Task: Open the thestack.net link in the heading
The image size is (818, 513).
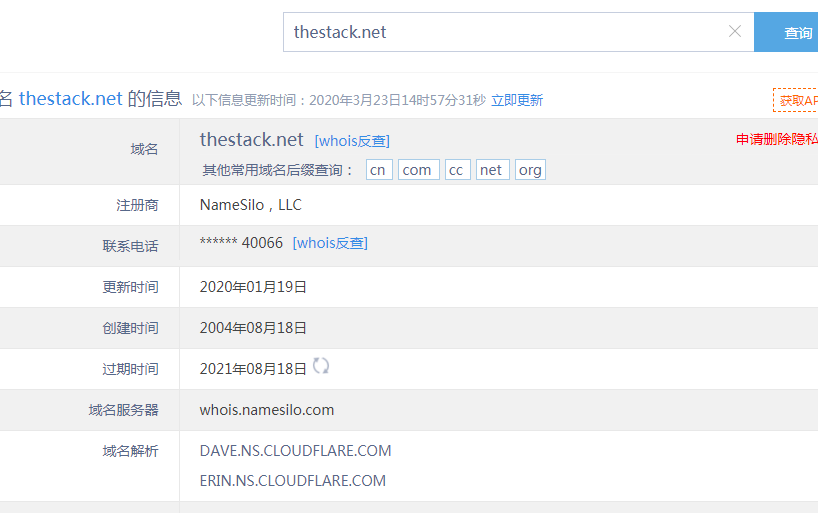Action: [70, 98]
